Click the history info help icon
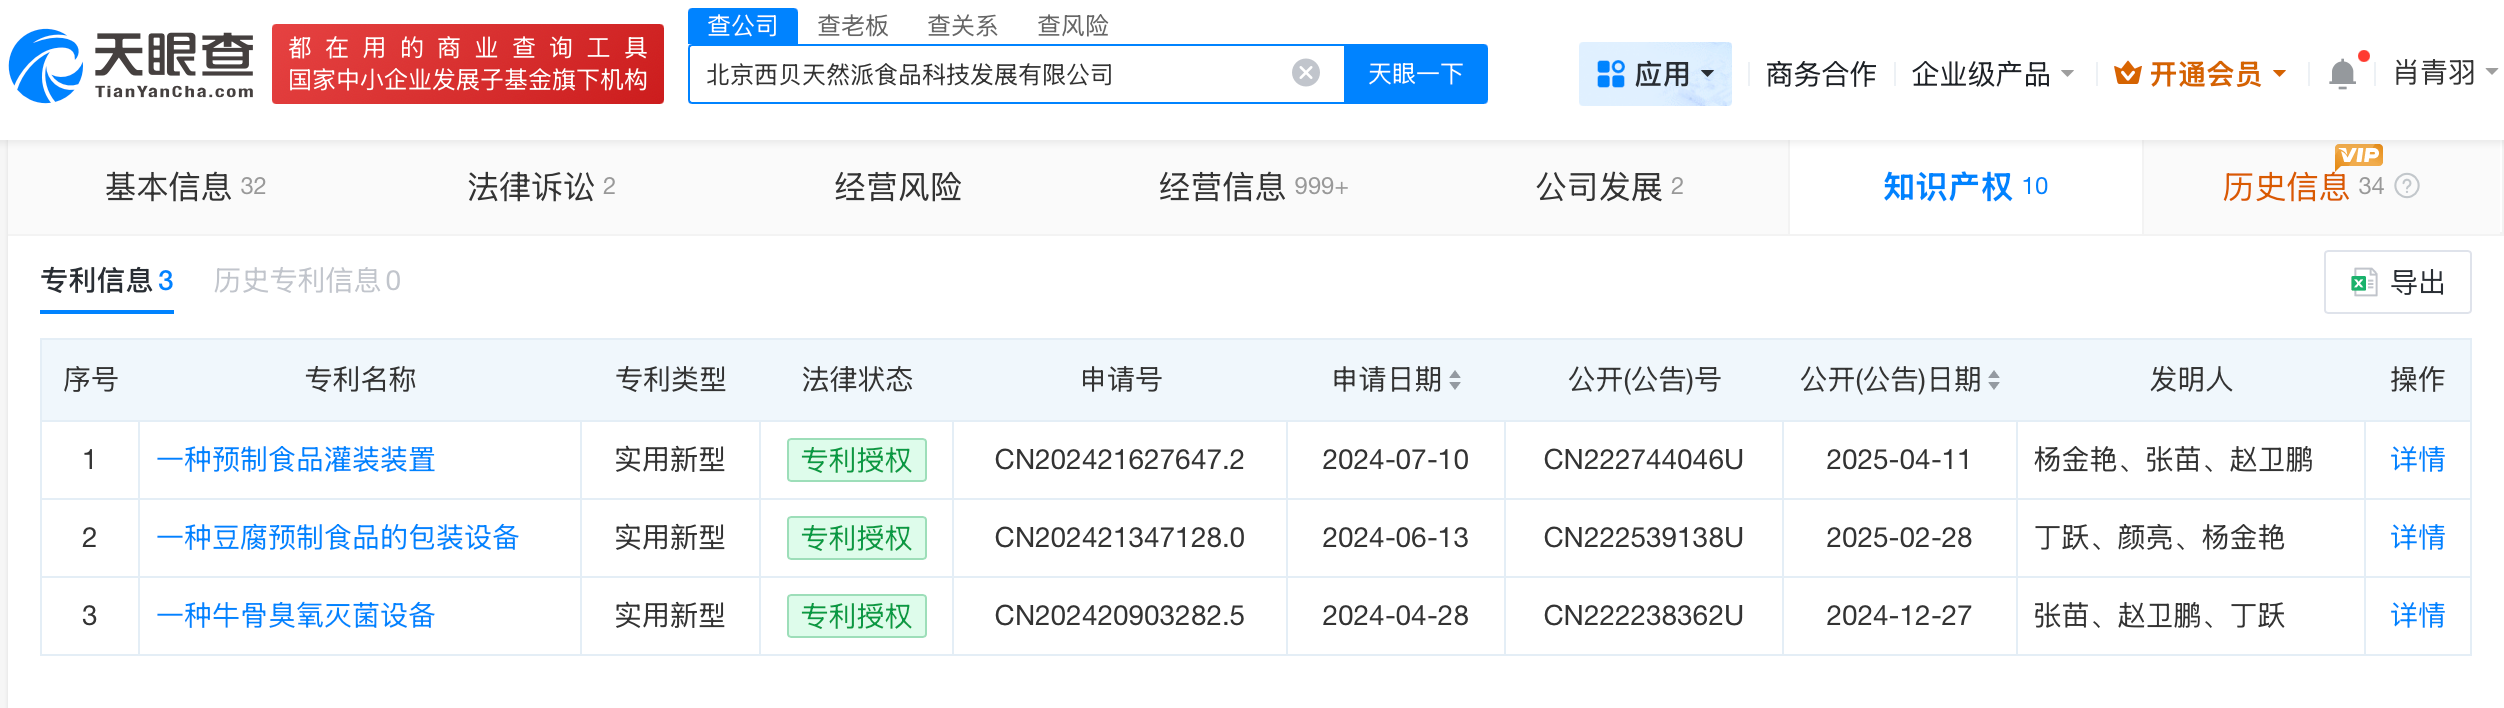This screenshot has width=2504, height=708. coord(2408,186)
